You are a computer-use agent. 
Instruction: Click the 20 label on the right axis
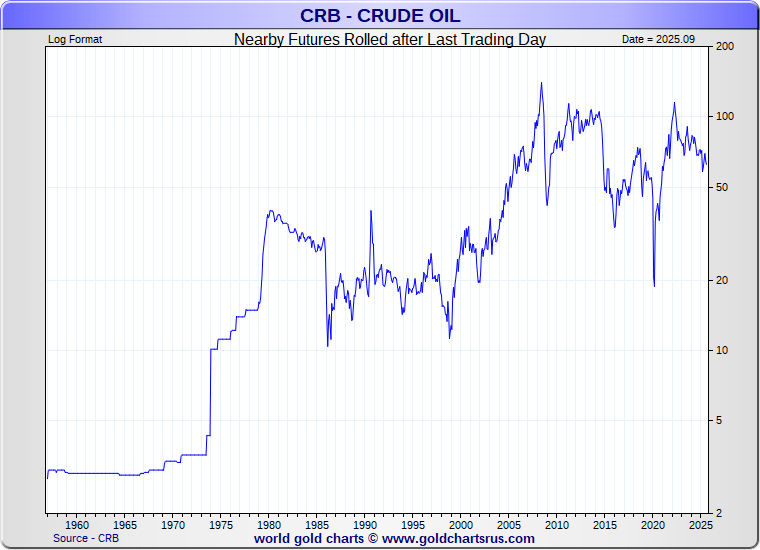click(722, 280)
